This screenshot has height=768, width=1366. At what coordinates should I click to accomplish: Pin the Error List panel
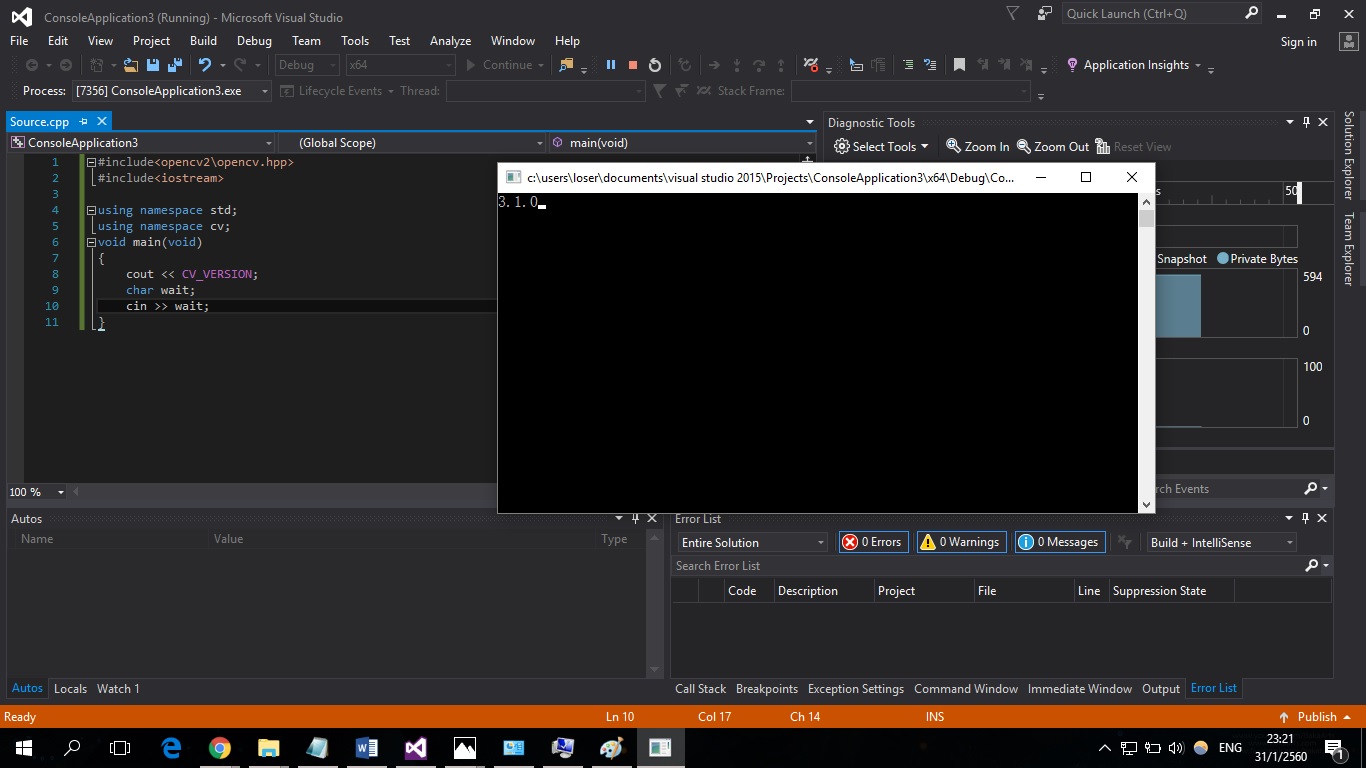point(1306,518)
